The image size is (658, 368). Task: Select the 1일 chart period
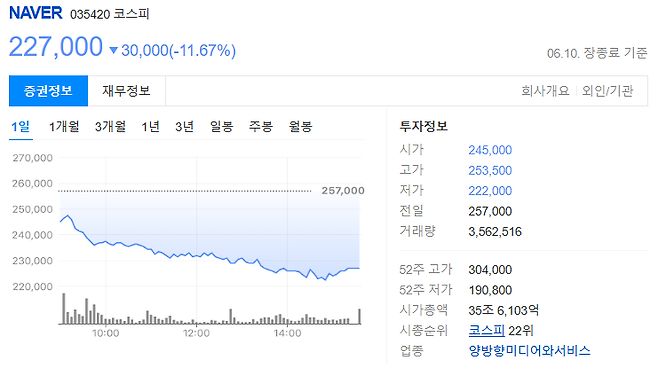tap(21, 126)
